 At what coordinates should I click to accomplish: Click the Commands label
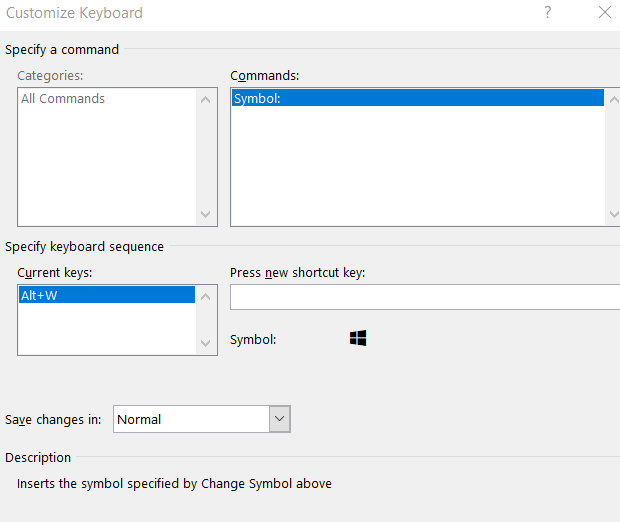coord(265,76)
